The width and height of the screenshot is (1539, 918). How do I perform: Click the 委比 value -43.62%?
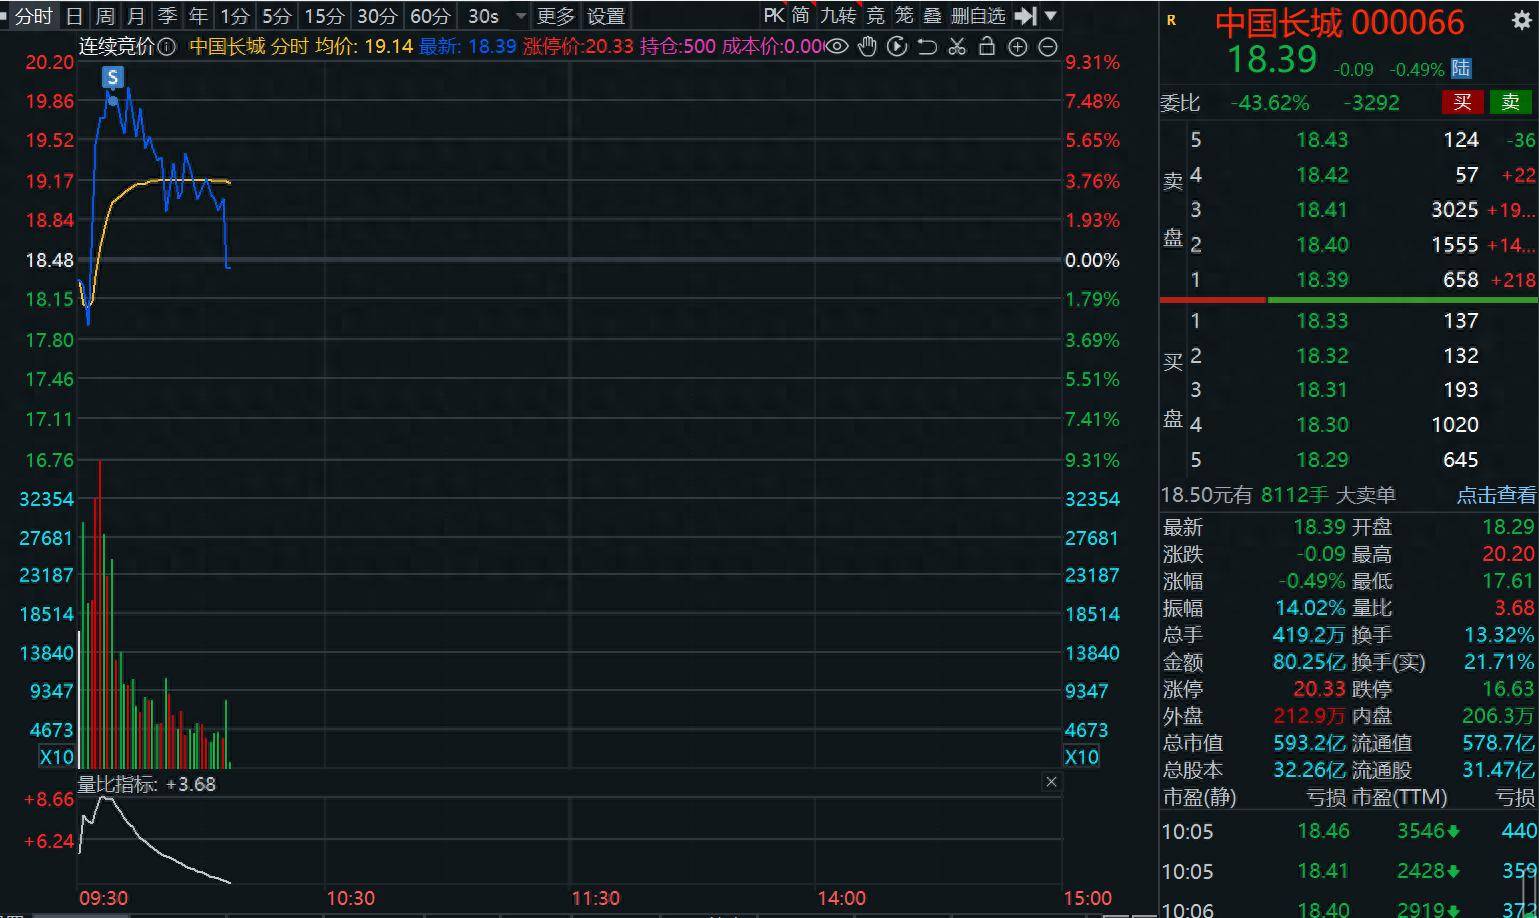(1269, 102)
